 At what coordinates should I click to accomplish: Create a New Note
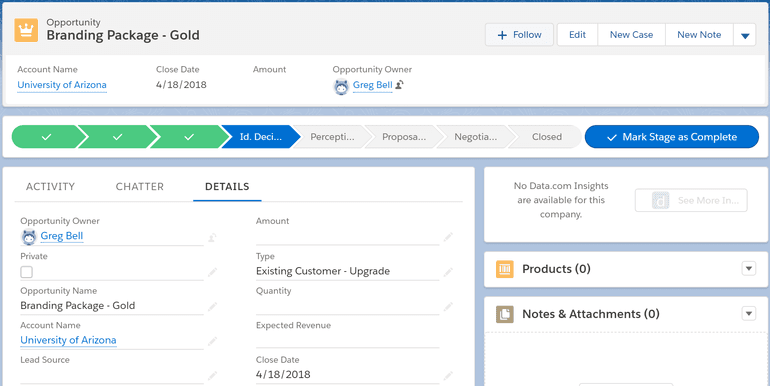(699, 35)
